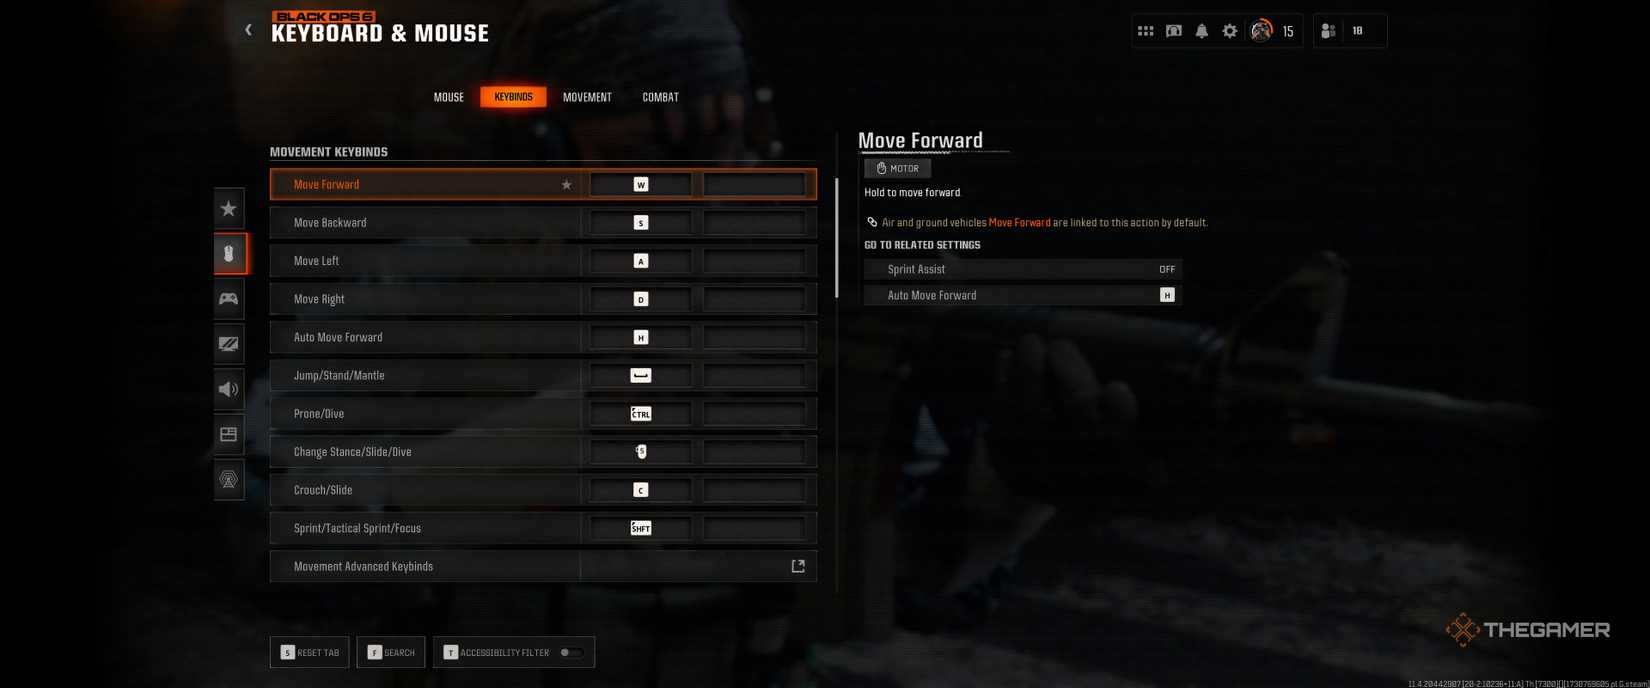Expand Movement Advanced Keybinds
Viewport: 1650px width, 688px height.
click(543, 566)
